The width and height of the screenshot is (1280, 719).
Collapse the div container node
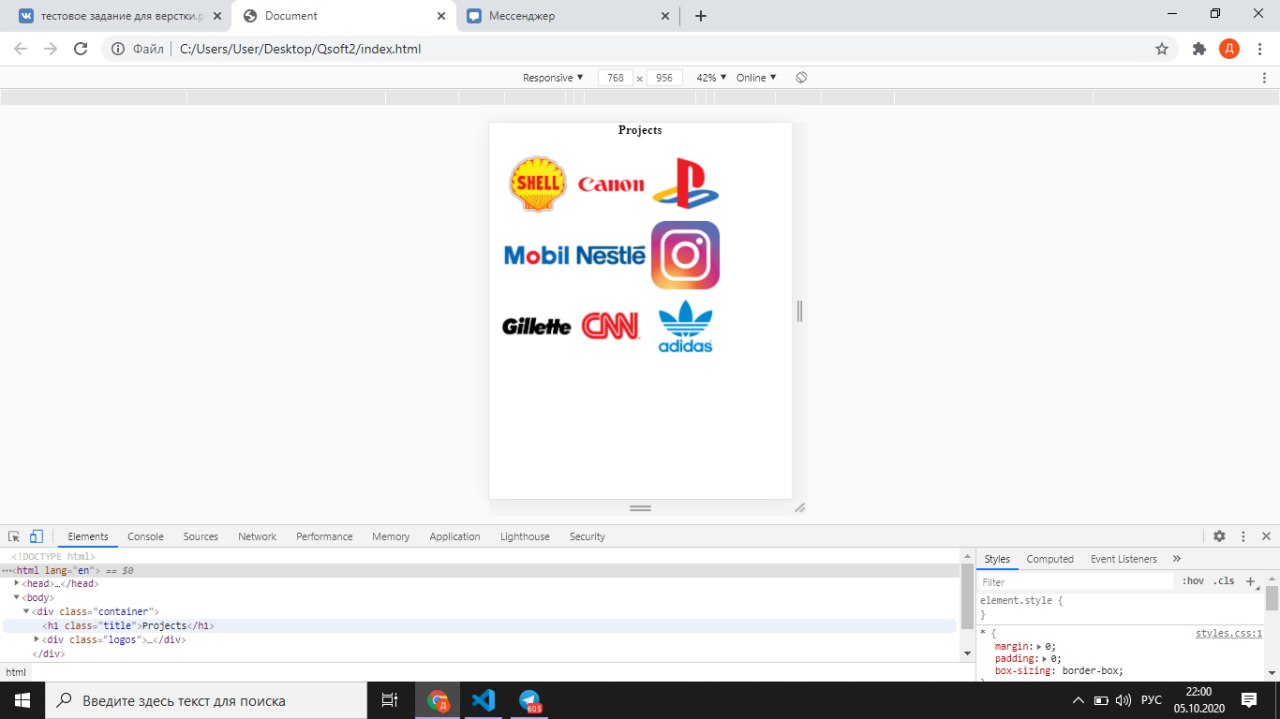tap(26, 611)
